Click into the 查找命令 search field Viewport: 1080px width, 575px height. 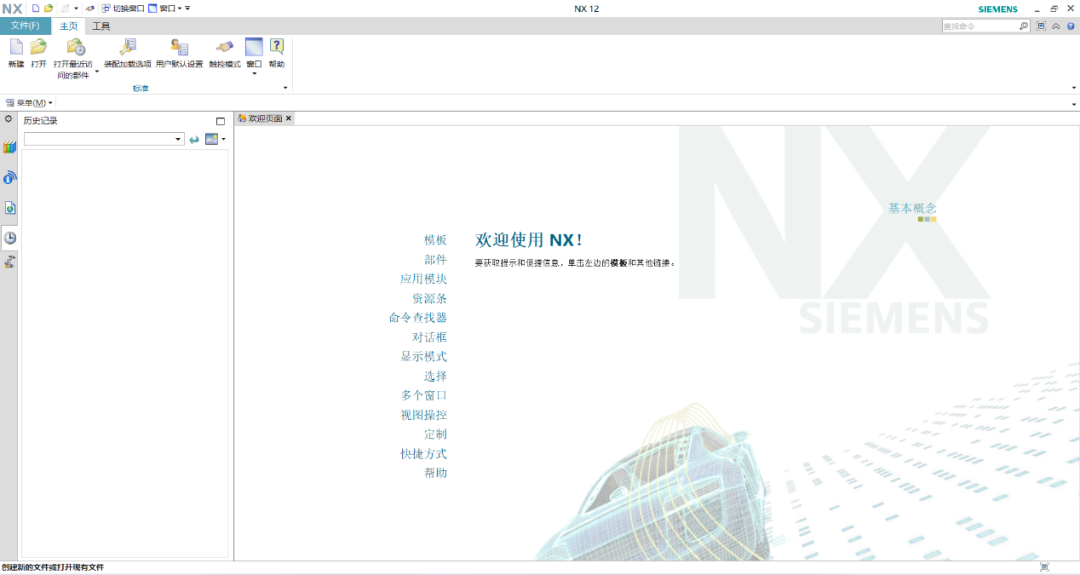pyautogui.click(x=979, y=26)
